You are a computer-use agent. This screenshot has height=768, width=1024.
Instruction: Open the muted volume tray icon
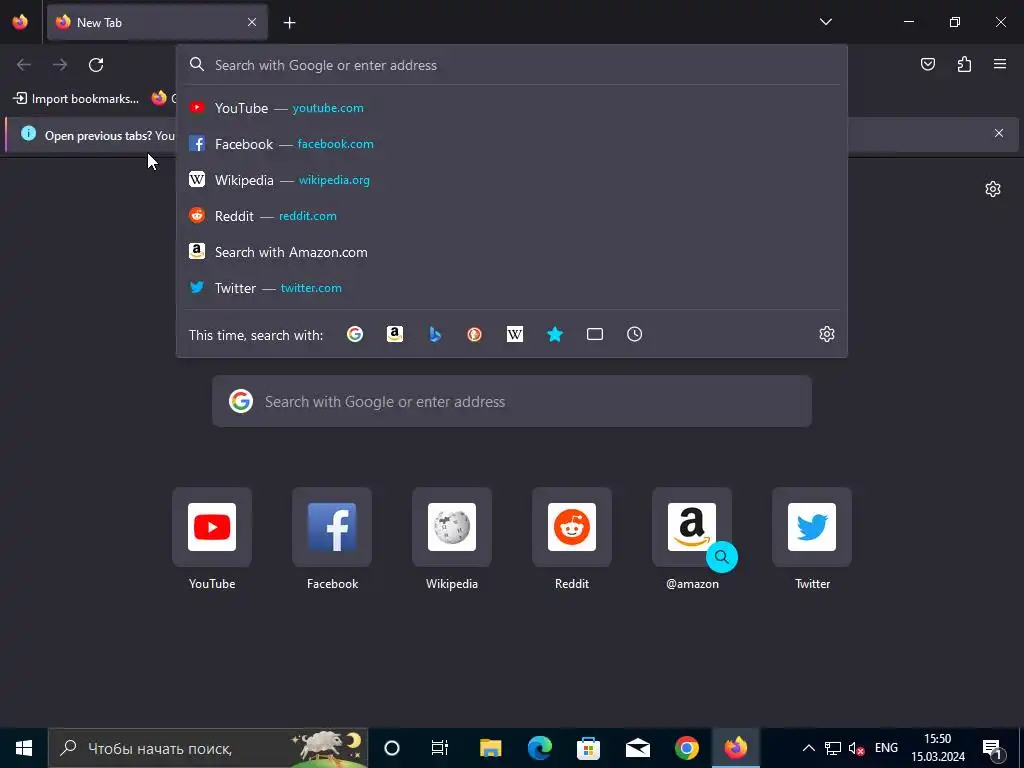[856, 748]
